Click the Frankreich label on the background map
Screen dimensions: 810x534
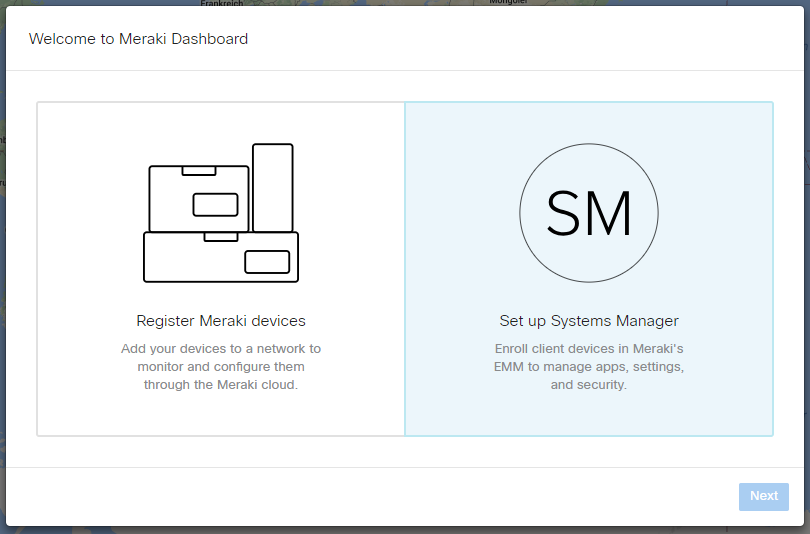tap(222, 3)
